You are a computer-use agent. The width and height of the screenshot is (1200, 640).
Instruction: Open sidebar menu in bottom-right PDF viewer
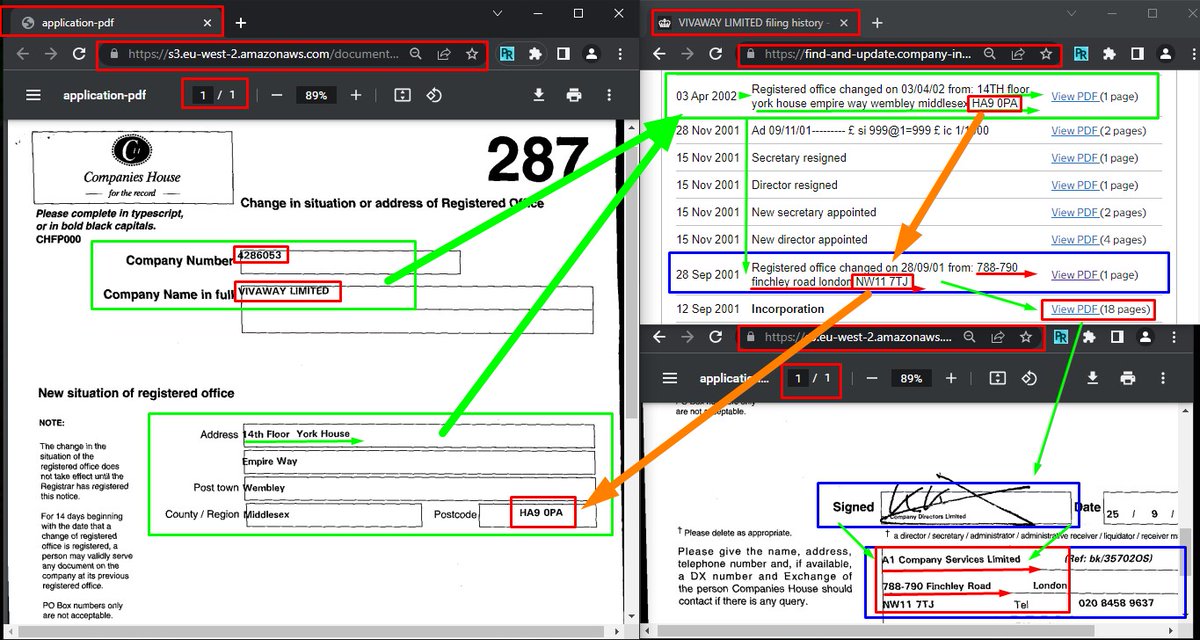(x=669, y=379)
